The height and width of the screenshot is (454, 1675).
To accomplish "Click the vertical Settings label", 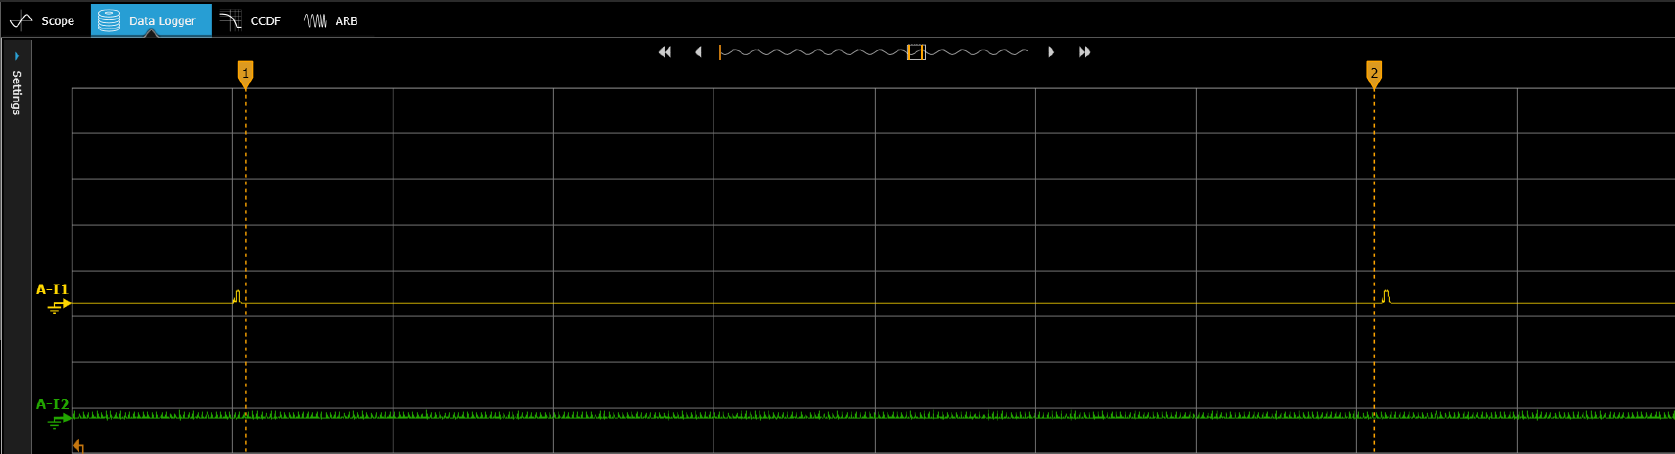I will click(x=16, y=93).
